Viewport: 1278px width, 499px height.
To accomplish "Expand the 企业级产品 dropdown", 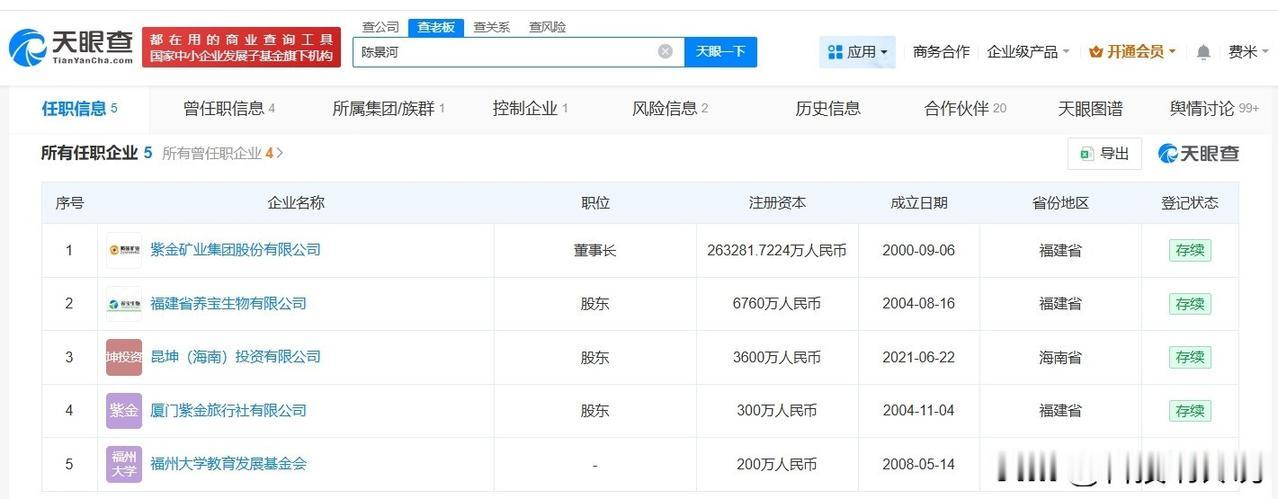I will tap(1028, 52).
